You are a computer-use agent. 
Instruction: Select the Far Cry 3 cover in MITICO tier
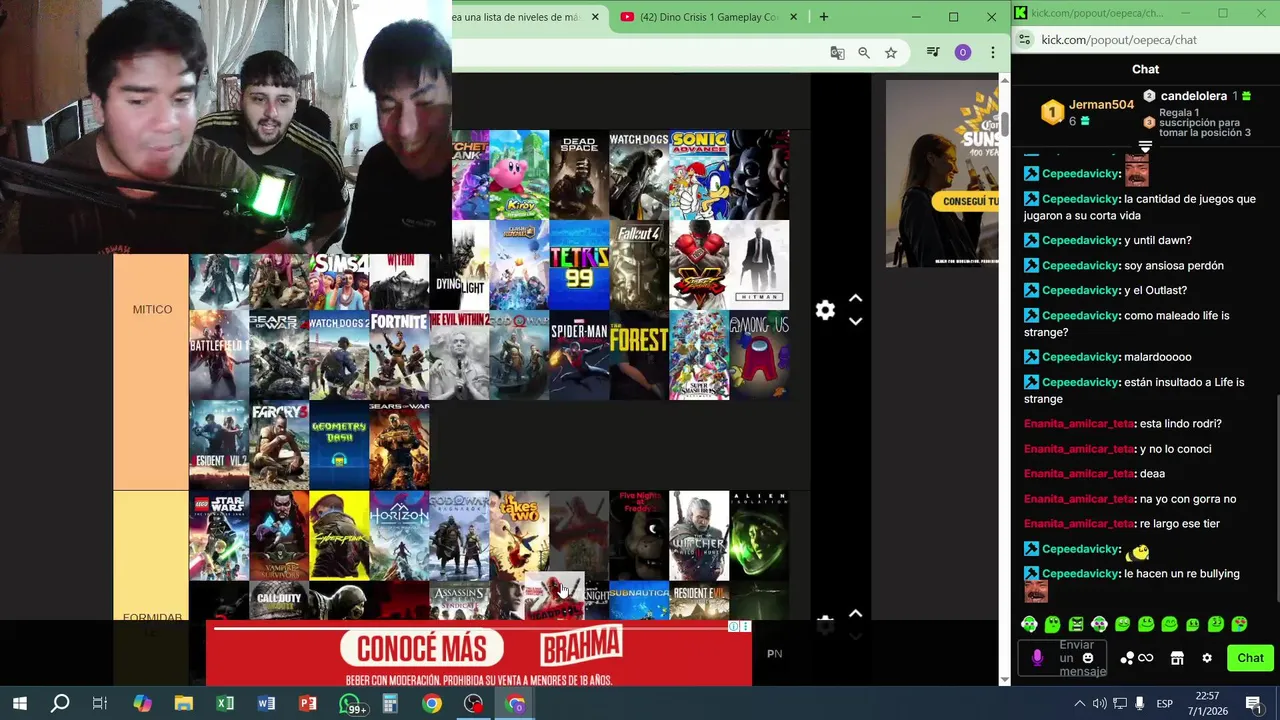(279, 445)
